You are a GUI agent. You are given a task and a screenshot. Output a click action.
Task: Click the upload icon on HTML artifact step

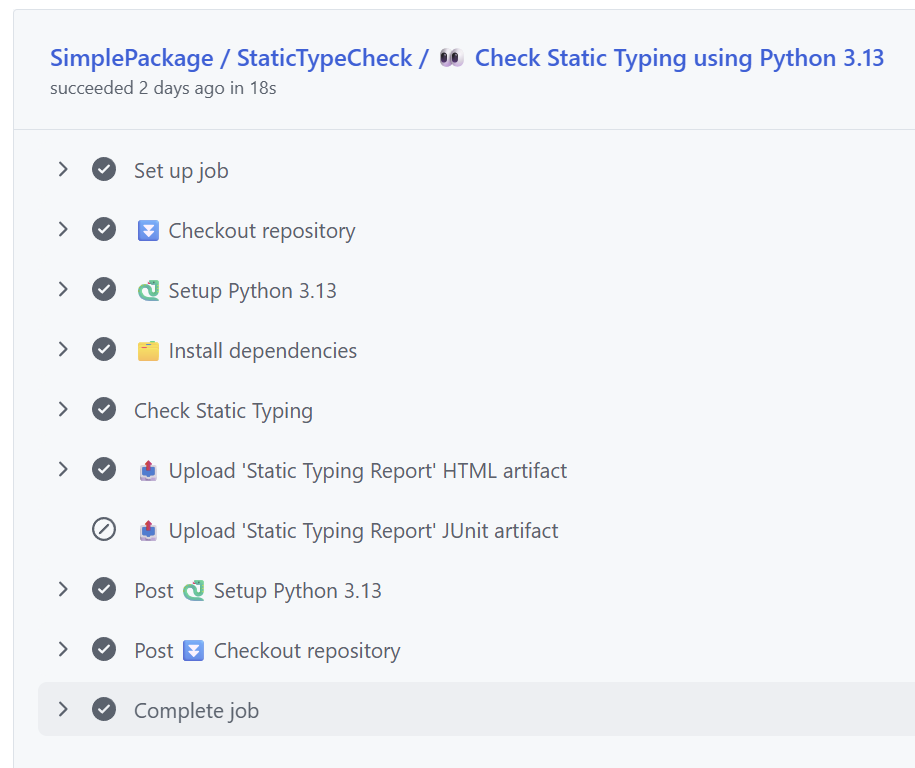148,471
